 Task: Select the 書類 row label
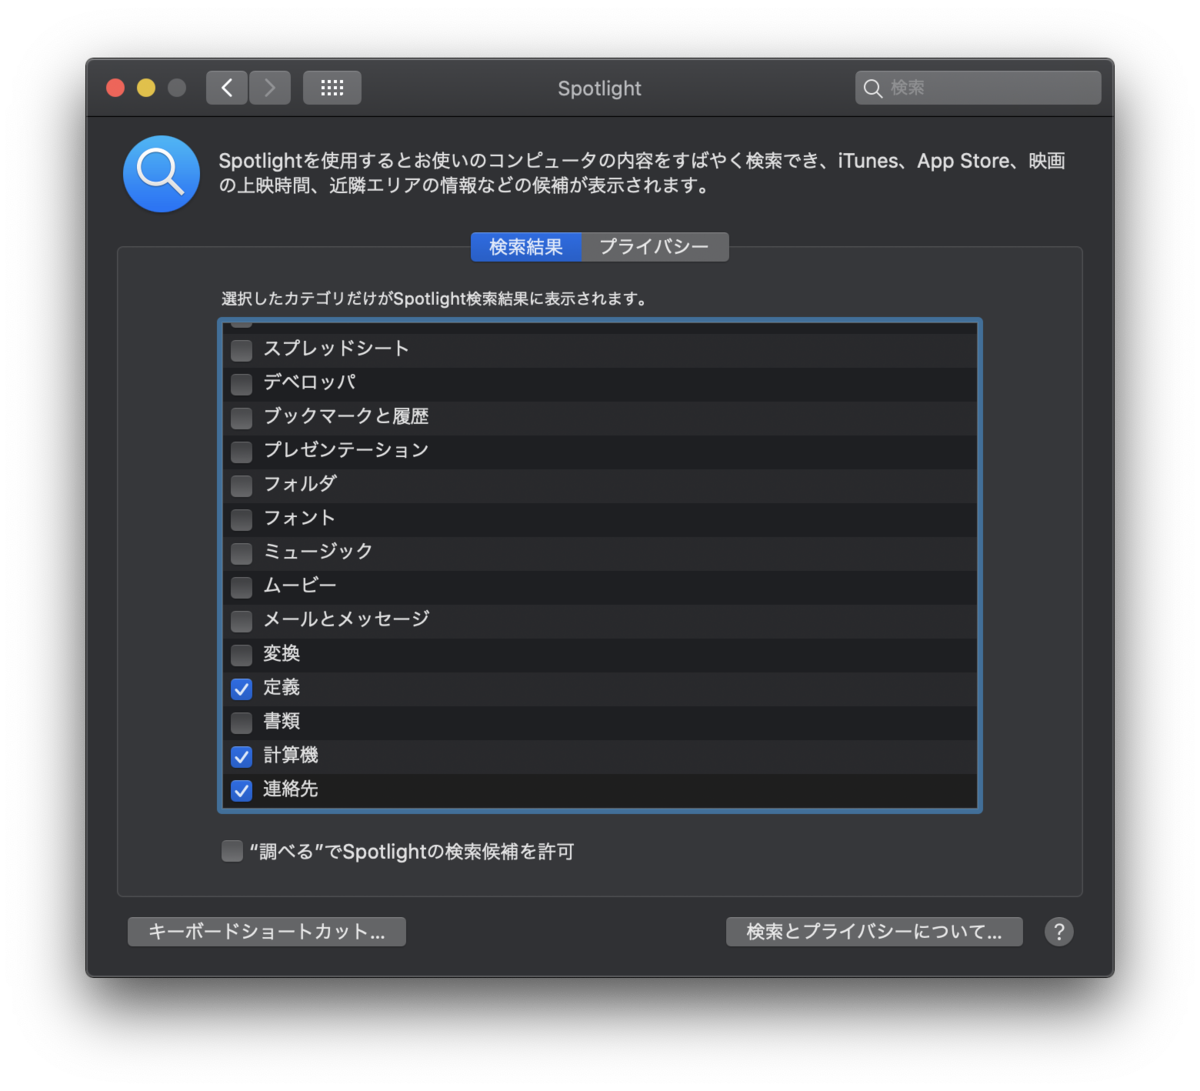coord(281,722)
